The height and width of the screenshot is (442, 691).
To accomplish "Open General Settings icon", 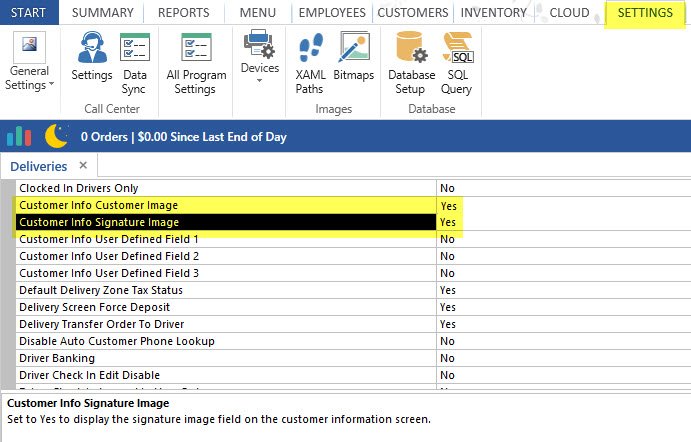I will pyautogui.click(x=28, y=47).
